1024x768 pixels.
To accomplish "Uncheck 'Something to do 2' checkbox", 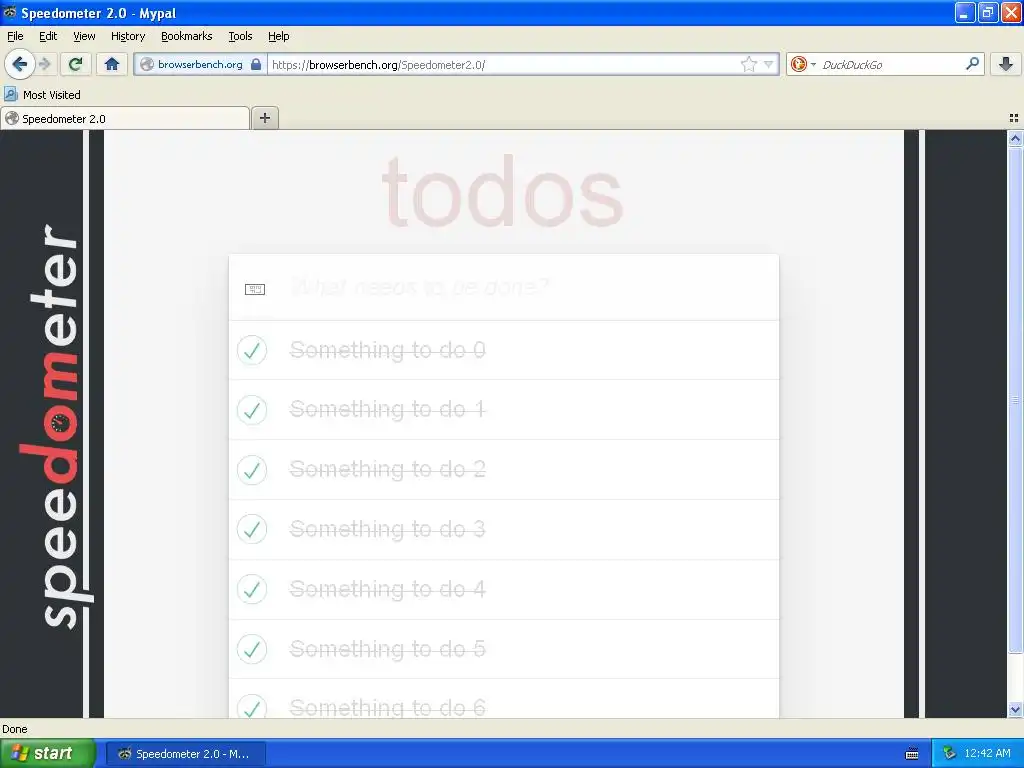I will tap(252, 470).
